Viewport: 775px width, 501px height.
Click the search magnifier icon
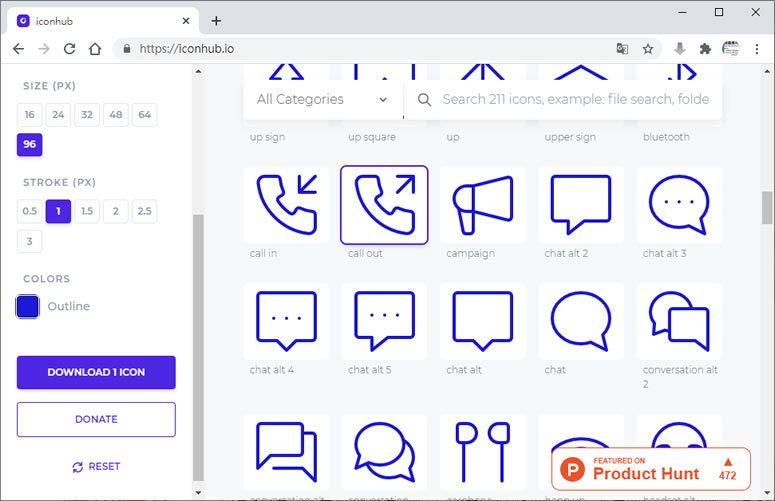(x=424, y=99)
